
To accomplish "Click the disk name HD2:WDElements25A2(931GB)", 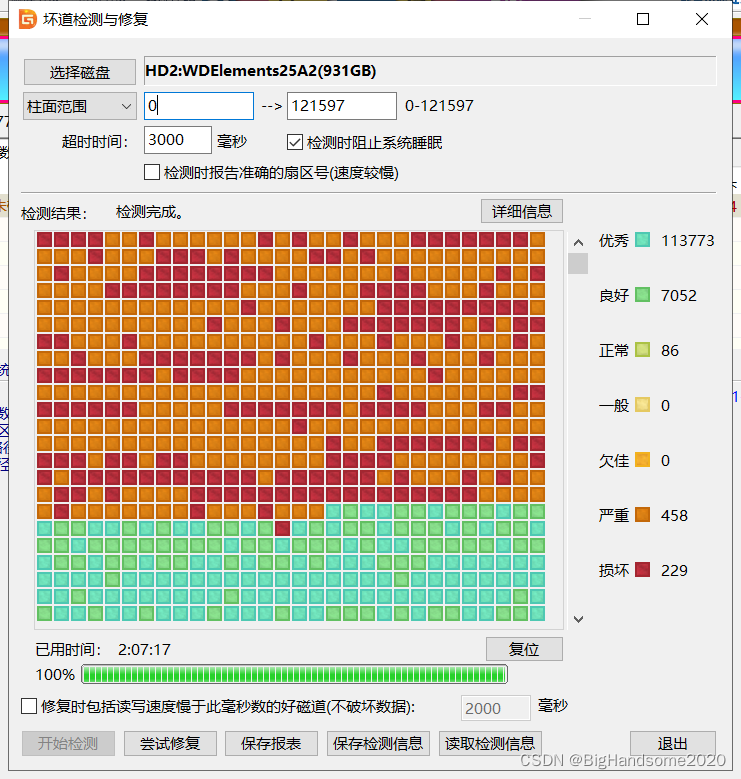I will [261, 71].
